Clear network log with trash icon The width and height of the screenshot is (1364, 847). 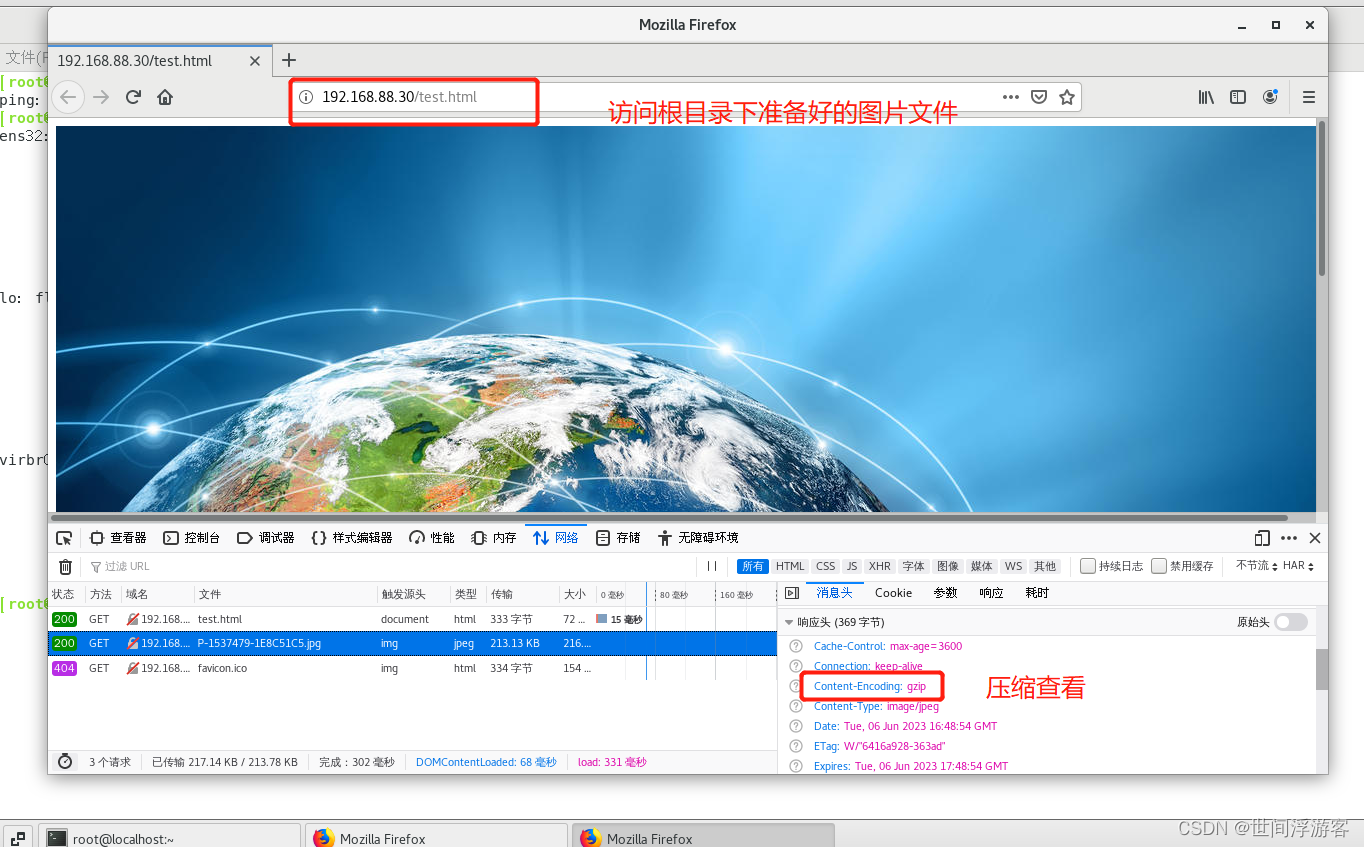tap(65, 566)
